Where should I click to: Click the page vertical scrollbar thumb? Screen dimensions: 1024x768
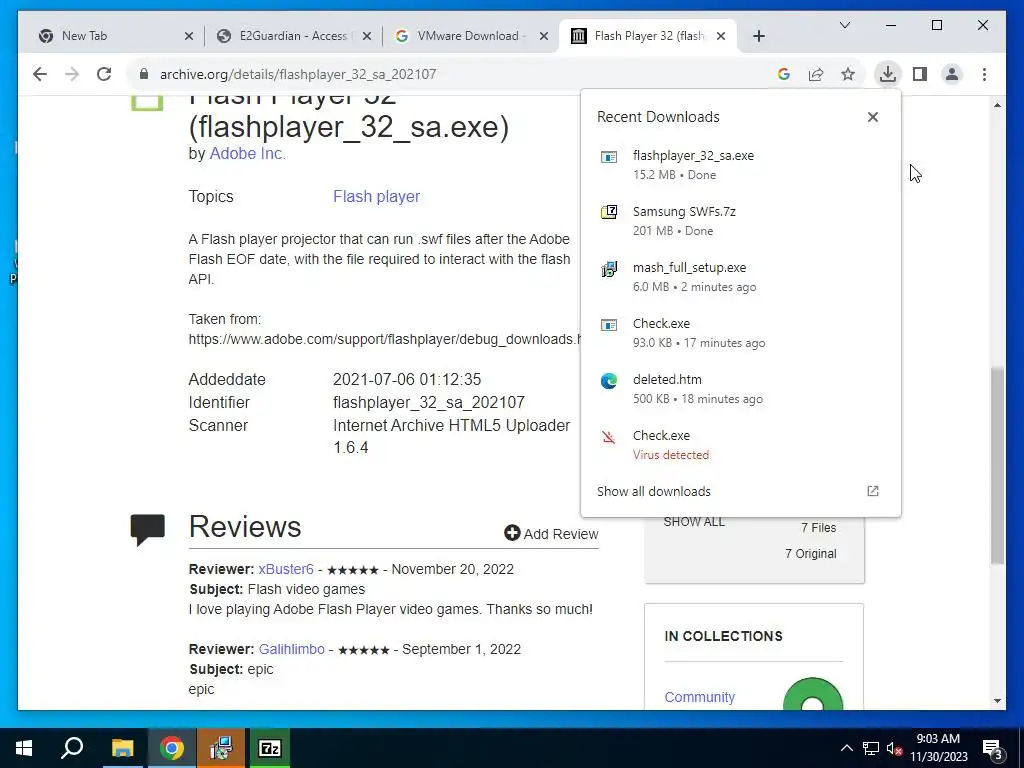(997, 466)
